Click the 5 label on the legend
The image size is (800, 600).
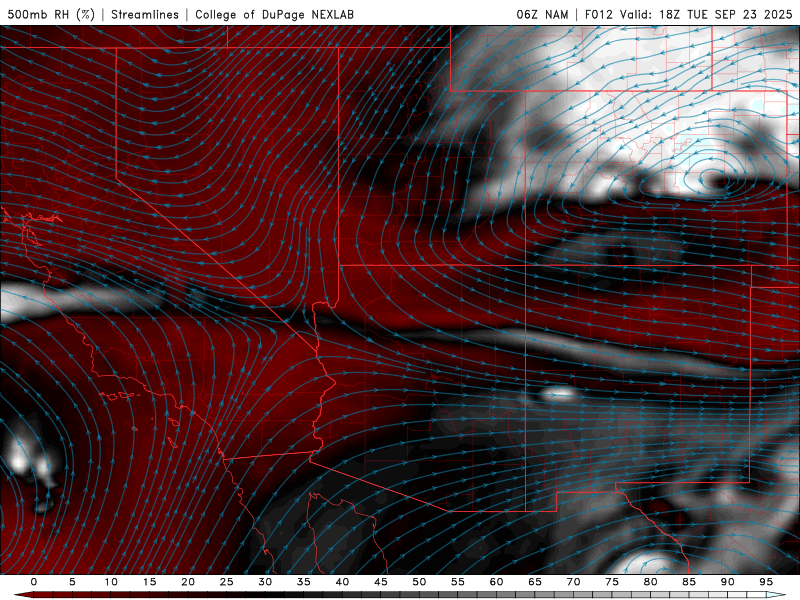click(x=72, y=582)
